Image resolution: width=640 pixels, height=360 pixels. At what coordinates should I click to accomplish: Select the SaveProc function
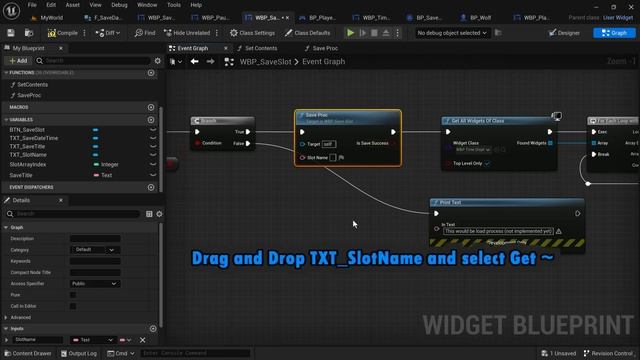29,95
